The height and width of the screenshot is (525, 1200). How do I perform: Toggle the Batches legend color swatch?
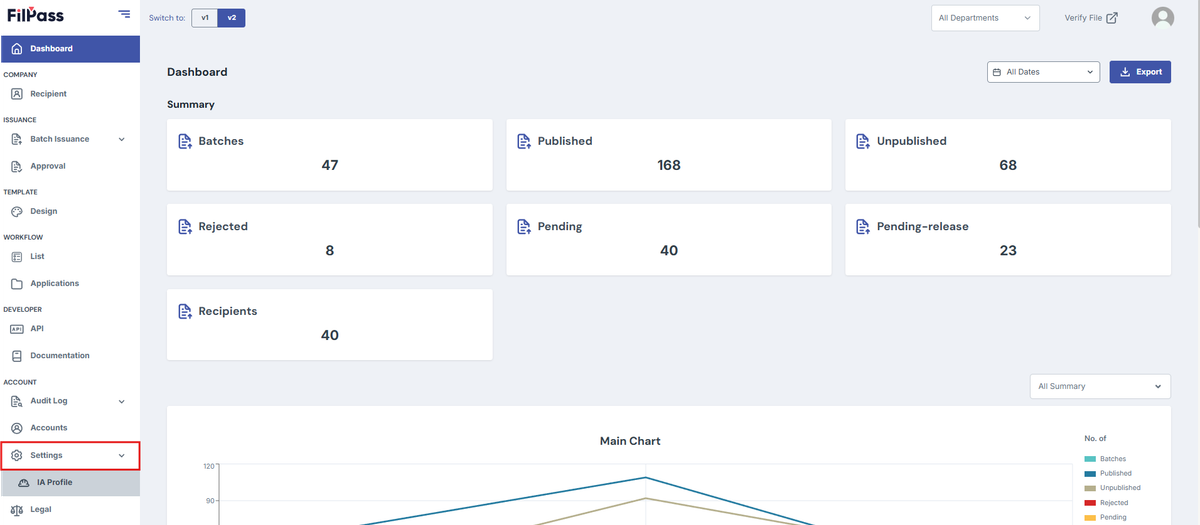(1090, 459)
